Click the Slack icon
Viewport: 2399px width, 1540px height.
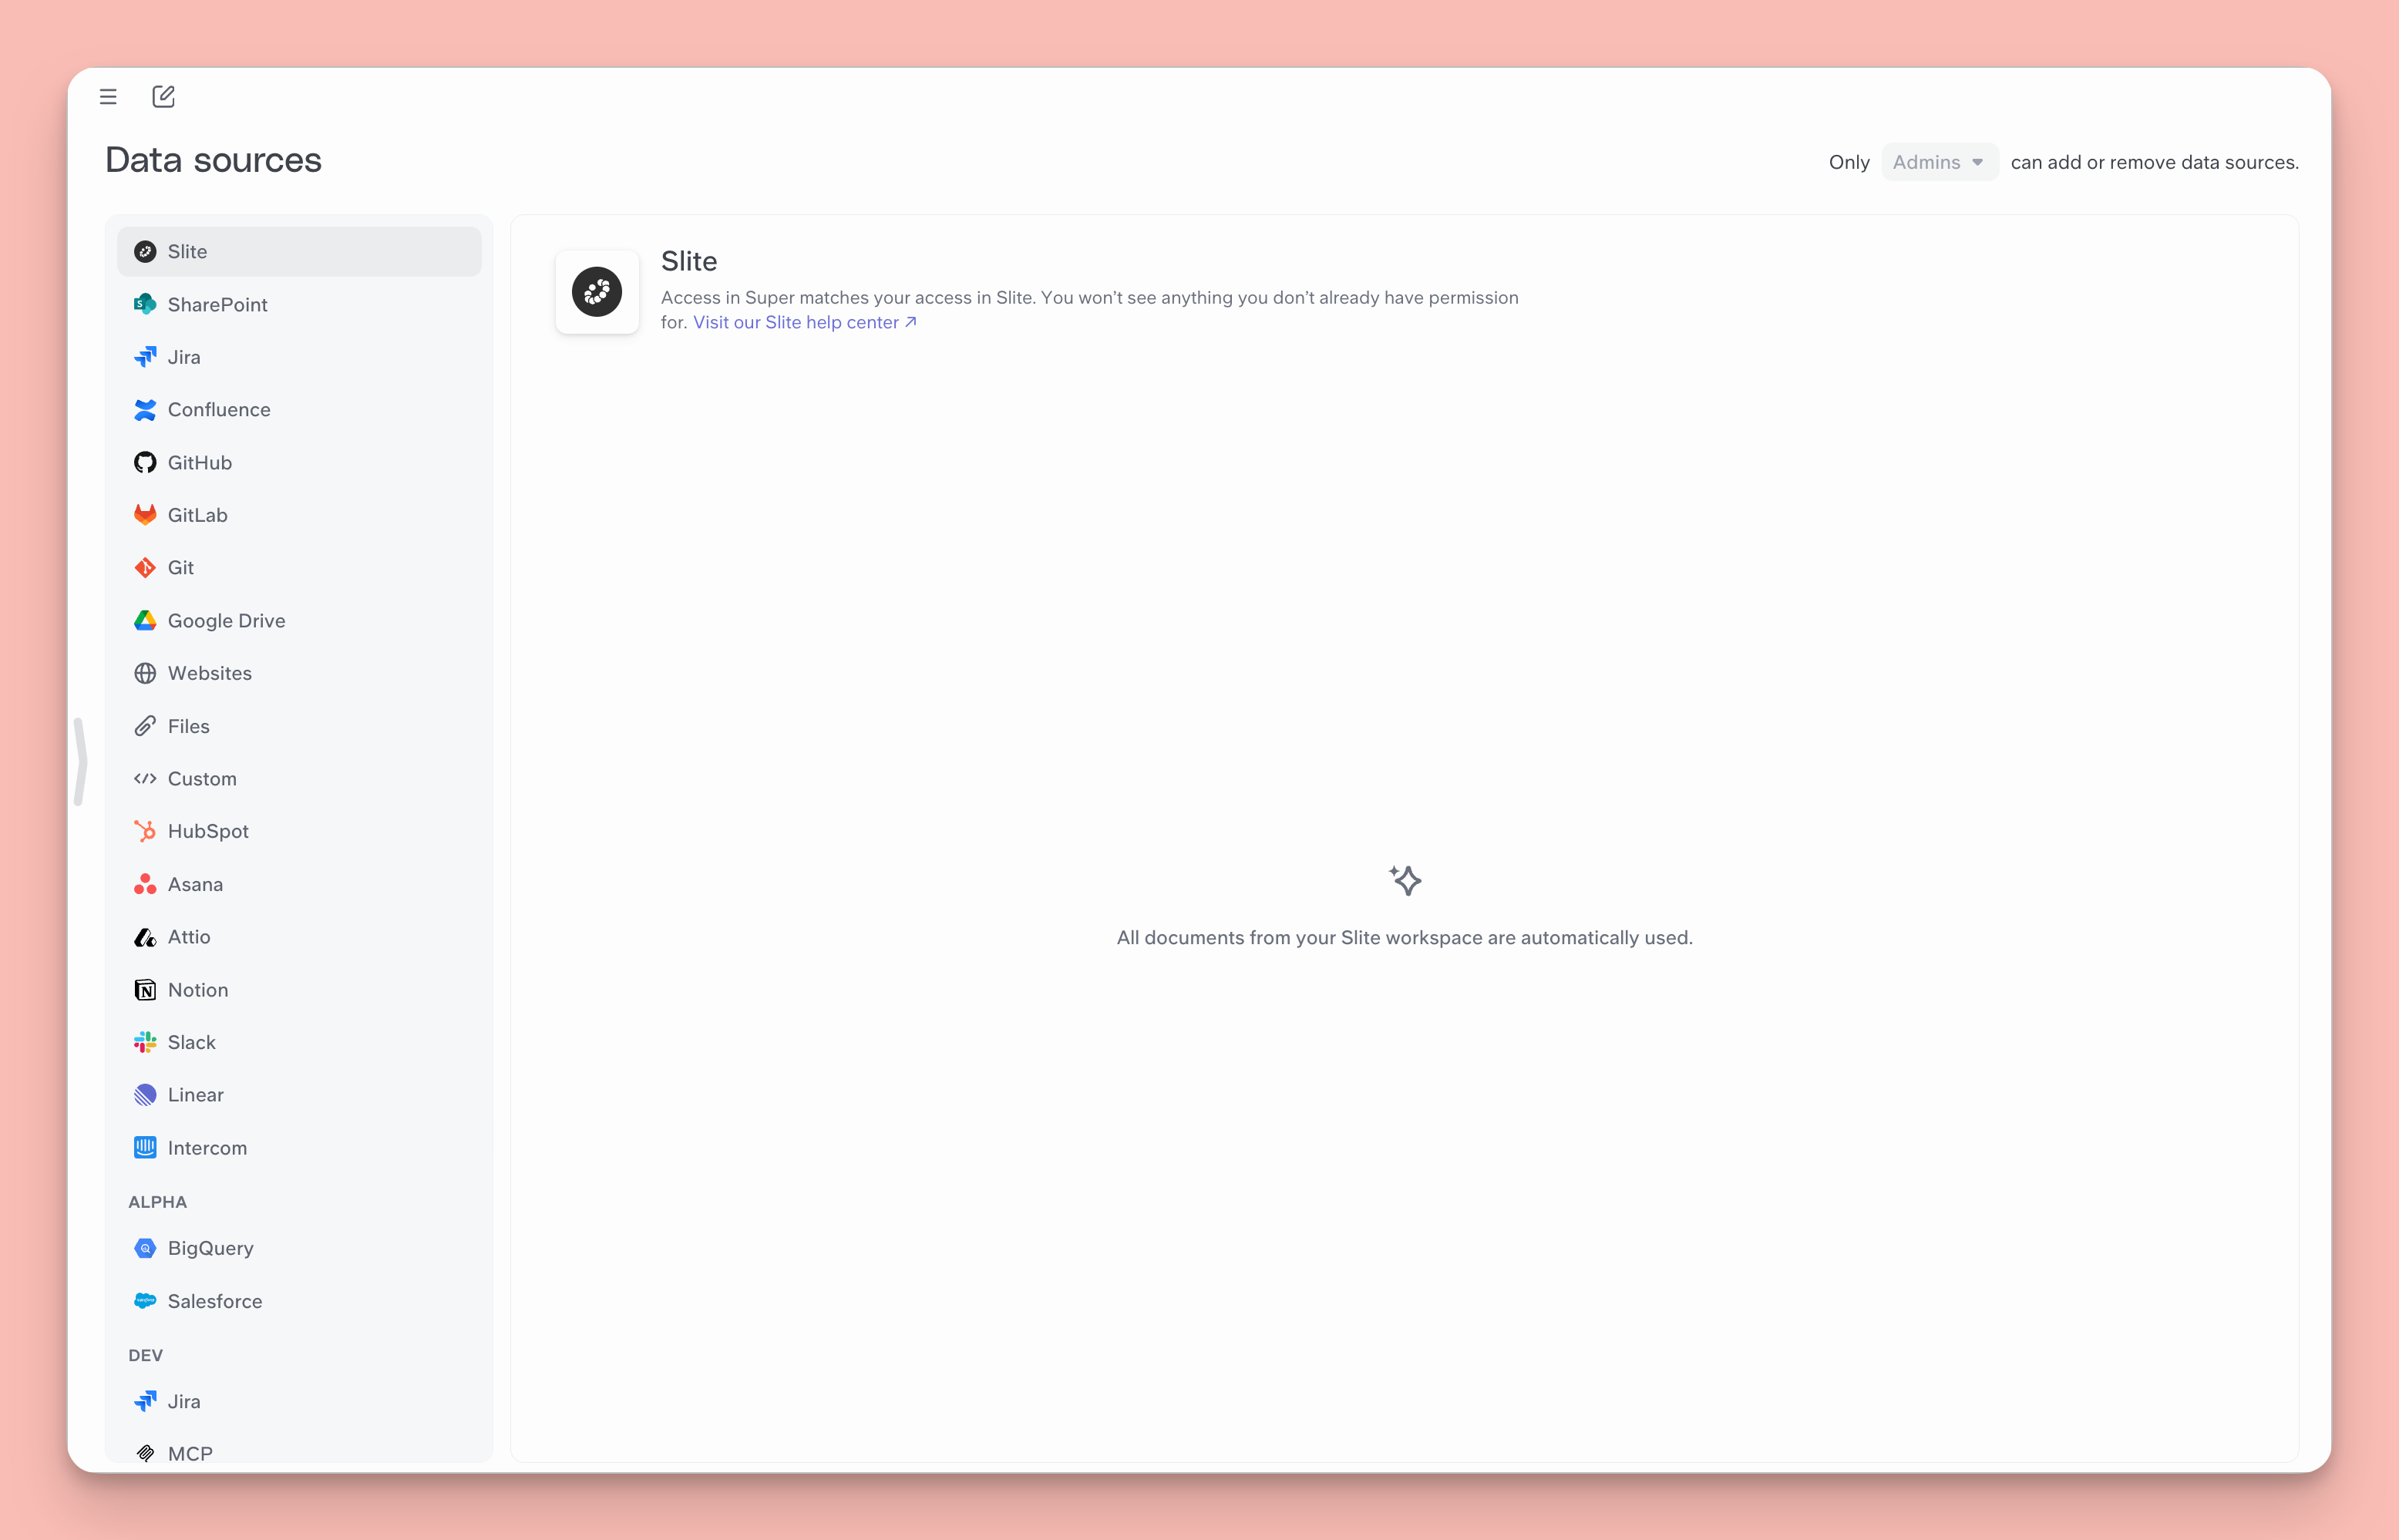pos(145,1042)
